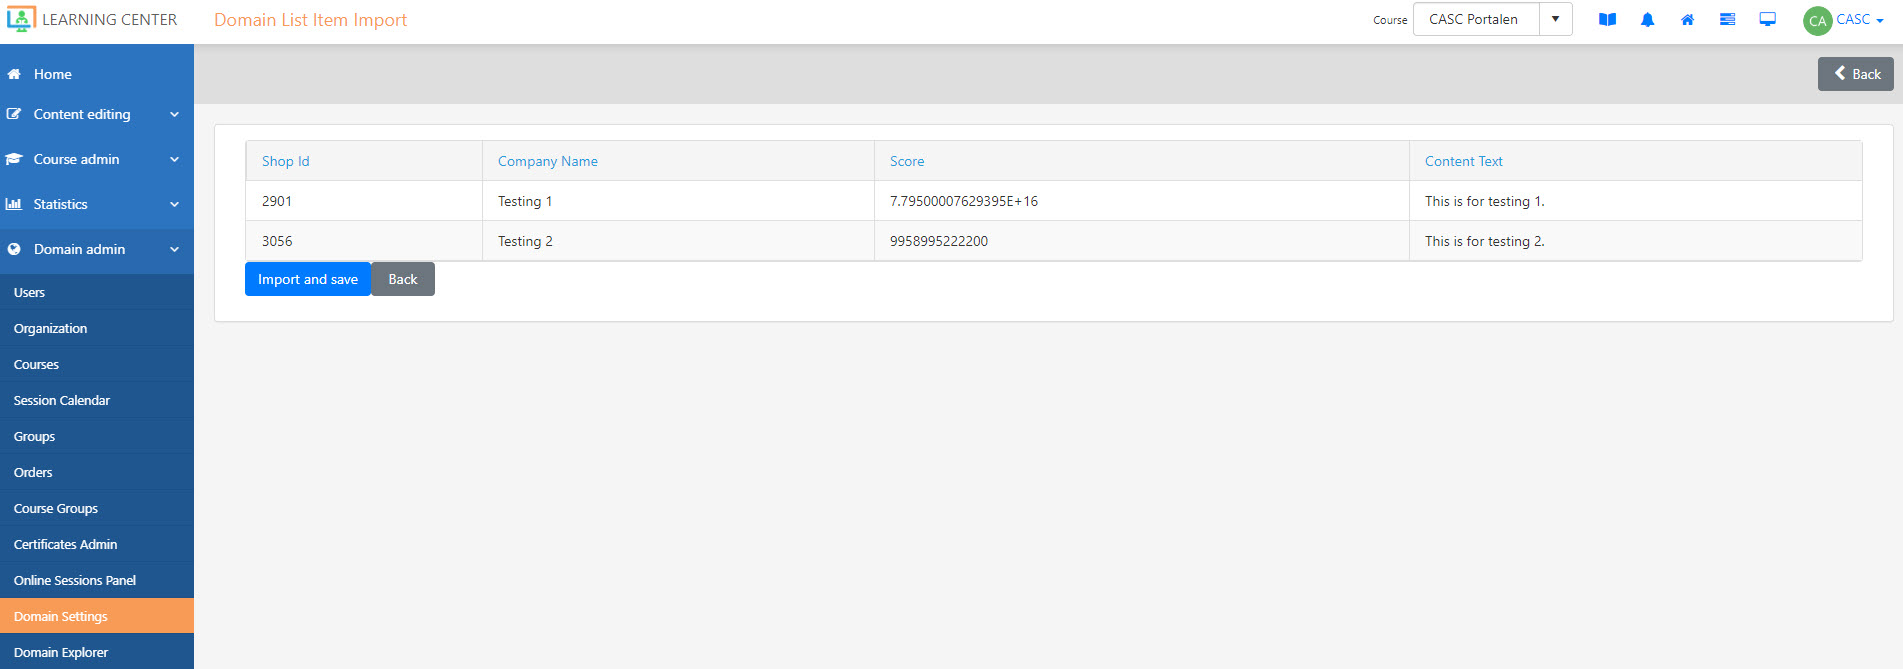Sort by Company Name column header
Screen dimensions: 1903x669
pyautogui.click(x=548, y=162)
